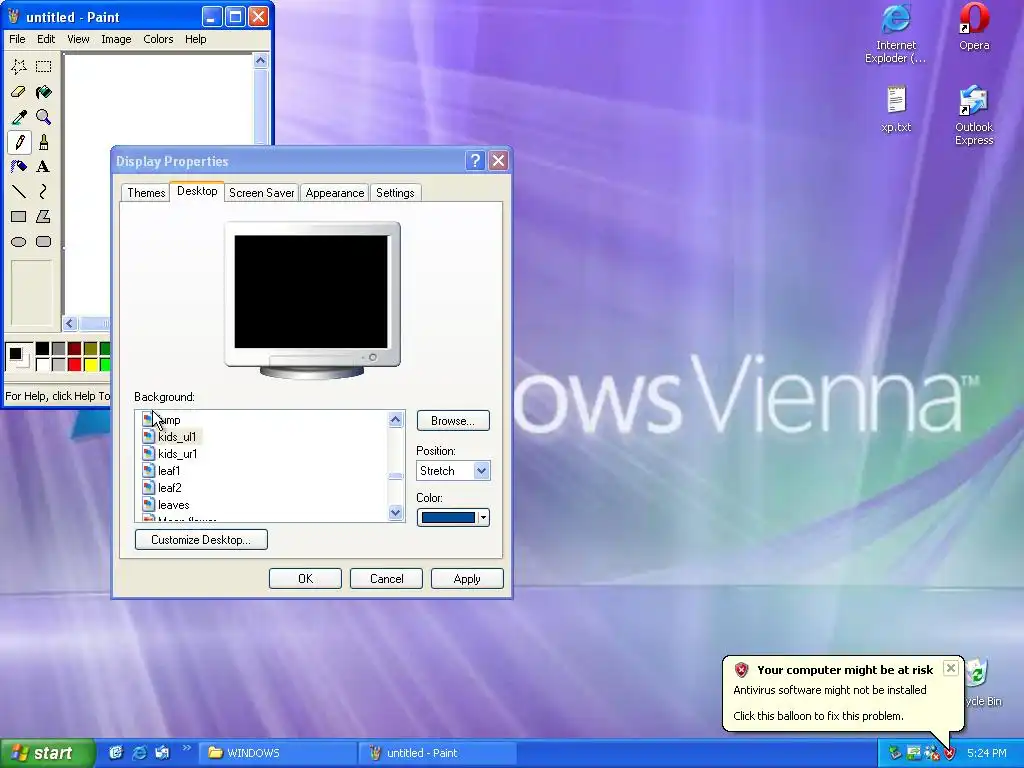The width and height of the screenshot is (1024, 768).
Task: Pick the Fill With Color bucket tool
Action: tap(44, 91)
